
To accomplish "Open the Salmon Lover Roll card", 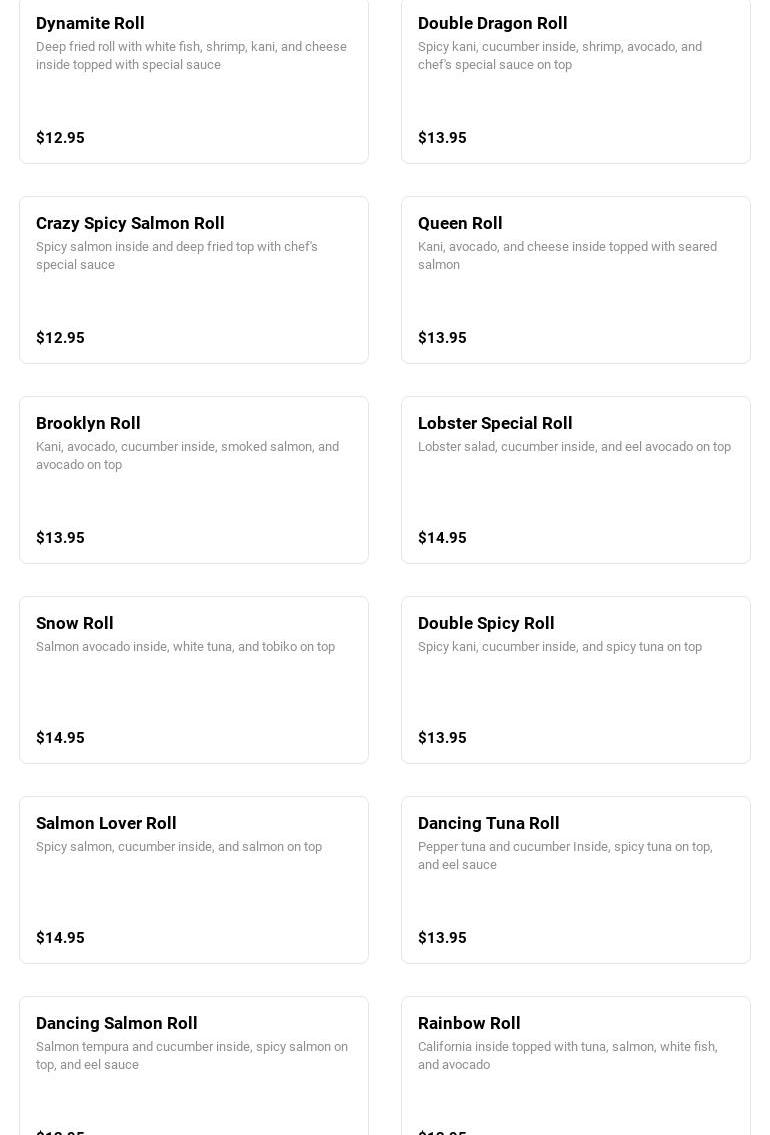I will (x=106, y=823).
